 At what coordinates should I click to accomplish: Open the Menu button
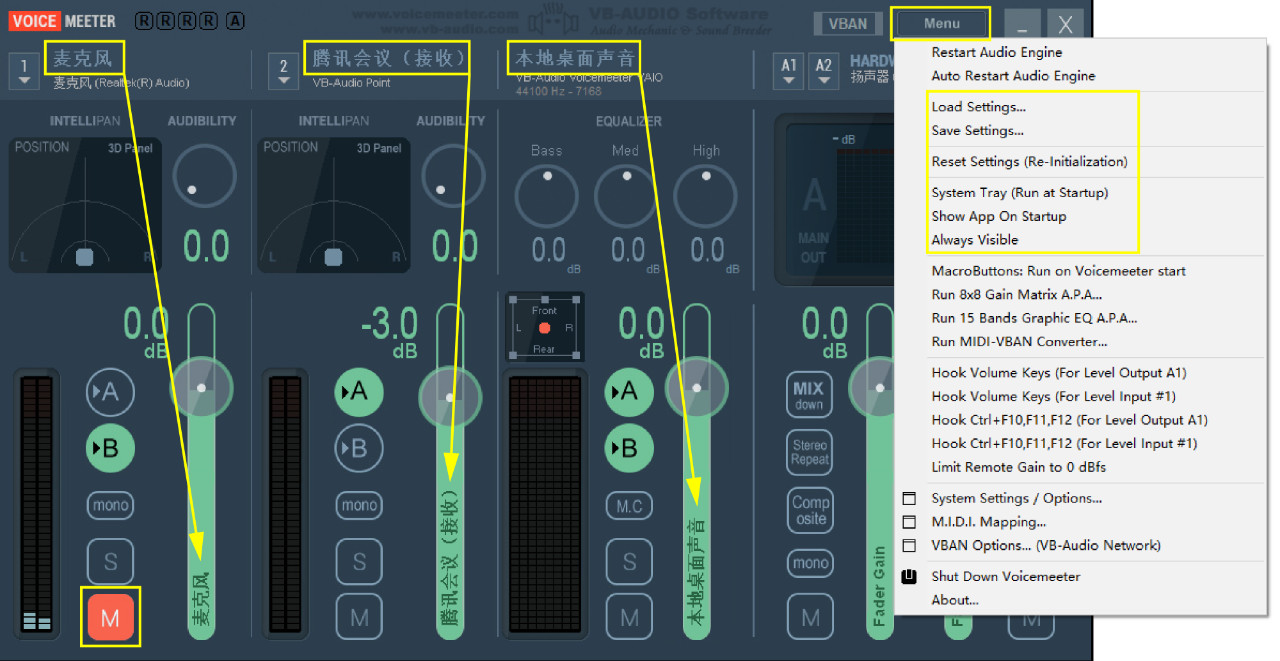coord(942,23)
